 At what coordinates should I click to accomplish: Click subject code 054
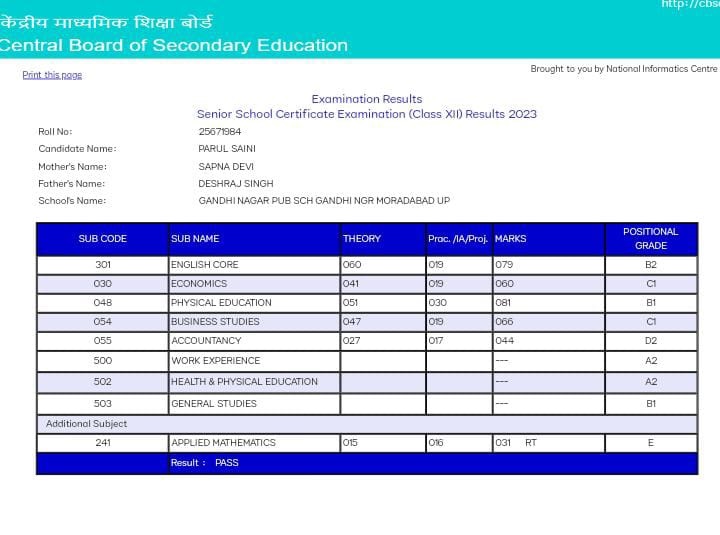[x=102, y=321]
